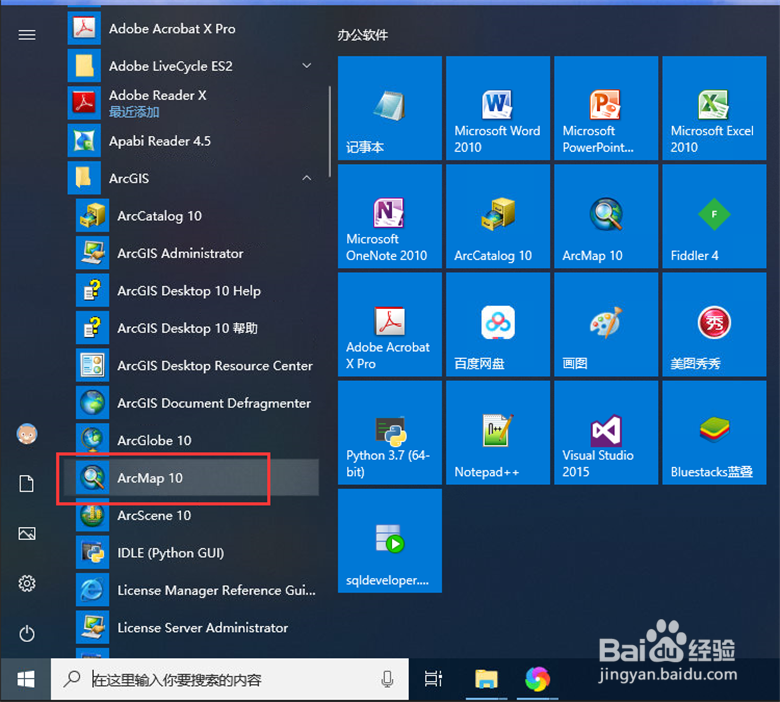The height and width of the screenshot is (702, 780).
Task: Open the colorful browser icon on taskbar
Action: coord(538,679)
